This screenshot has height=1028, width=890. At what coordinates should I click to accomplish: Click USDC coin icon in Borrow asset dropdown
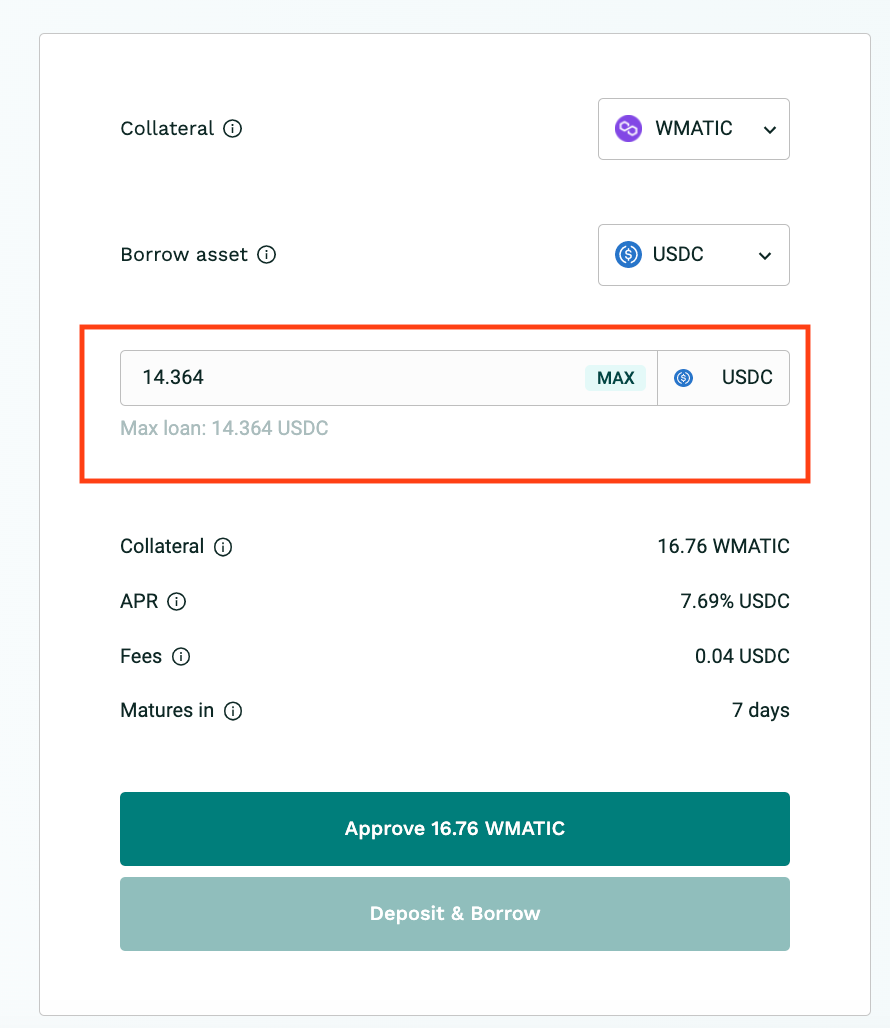(x=628, y=254)
